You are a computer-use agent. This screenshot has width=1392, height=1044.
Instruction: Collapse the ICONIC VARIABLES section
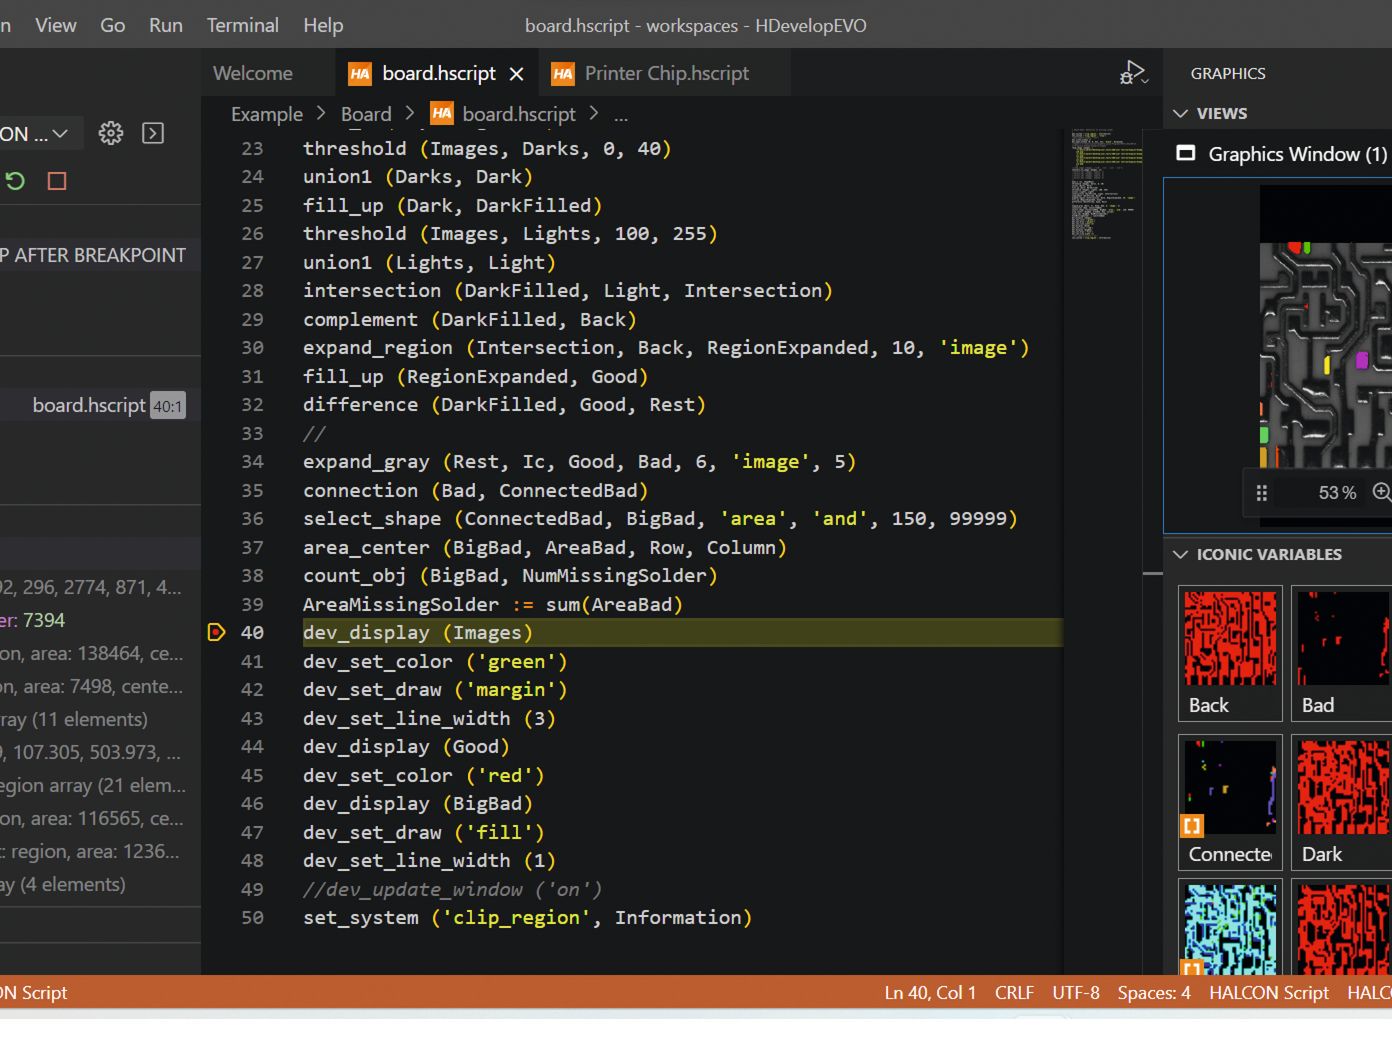1181,554
